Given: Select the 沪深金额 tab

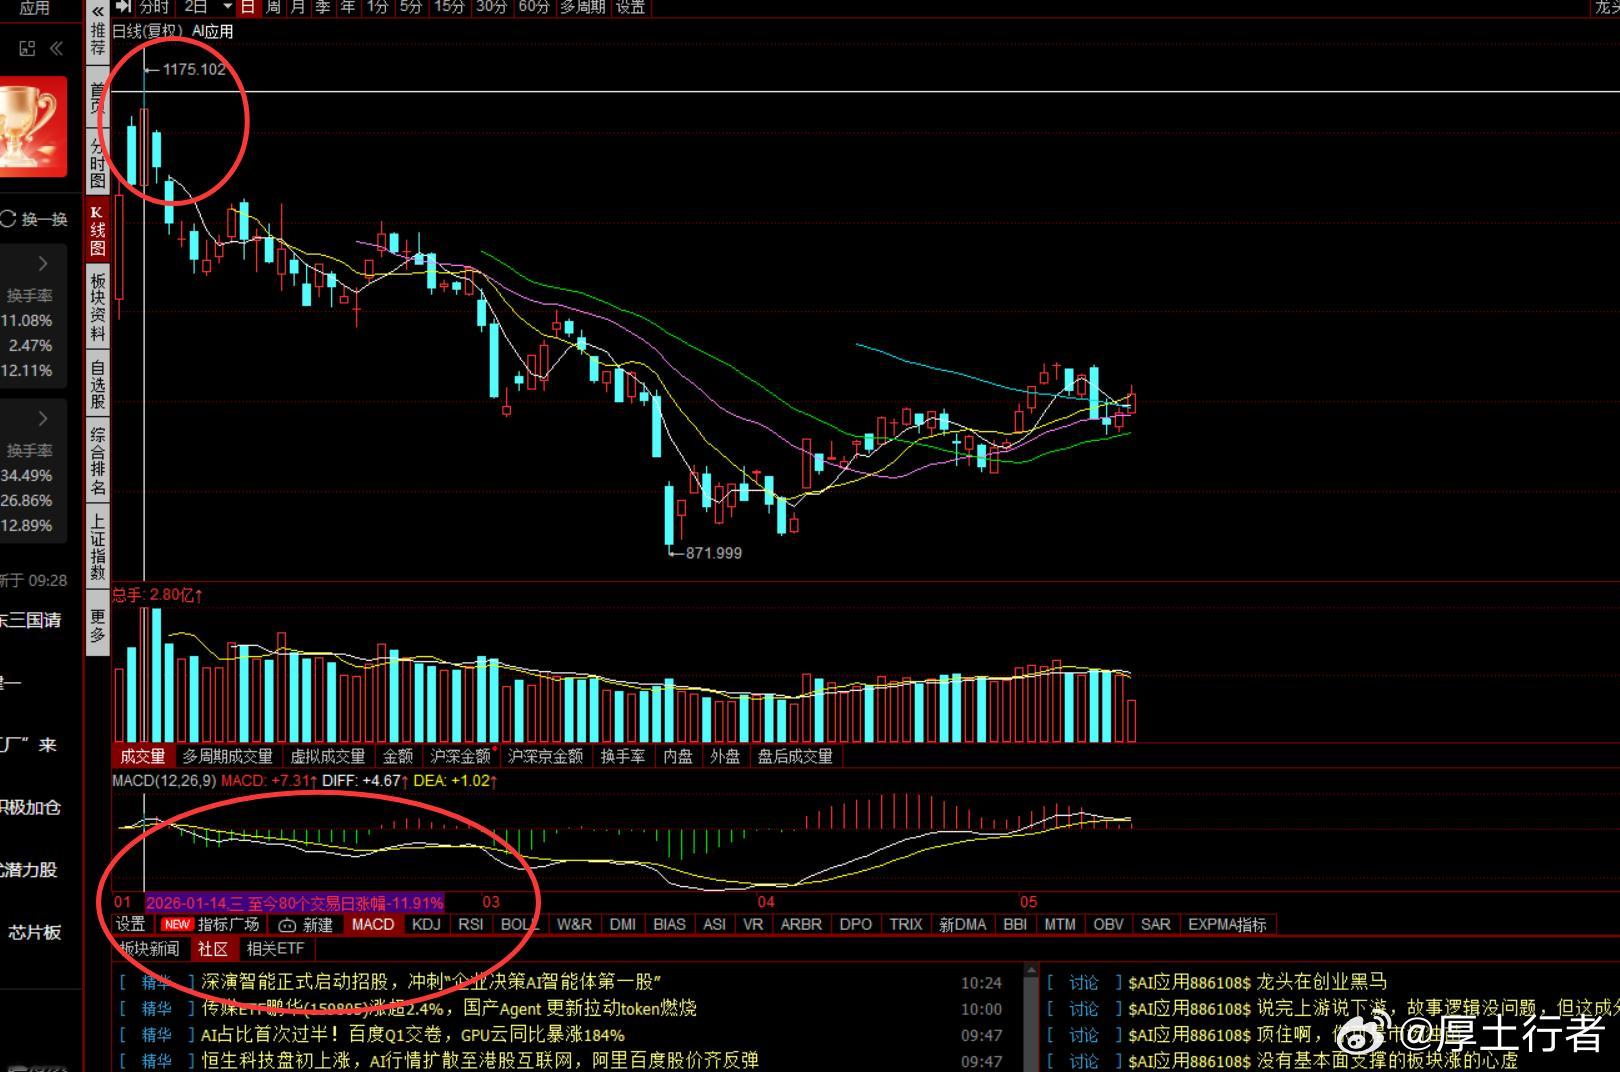Looking at the screenshot, I should tap(461, 756).
